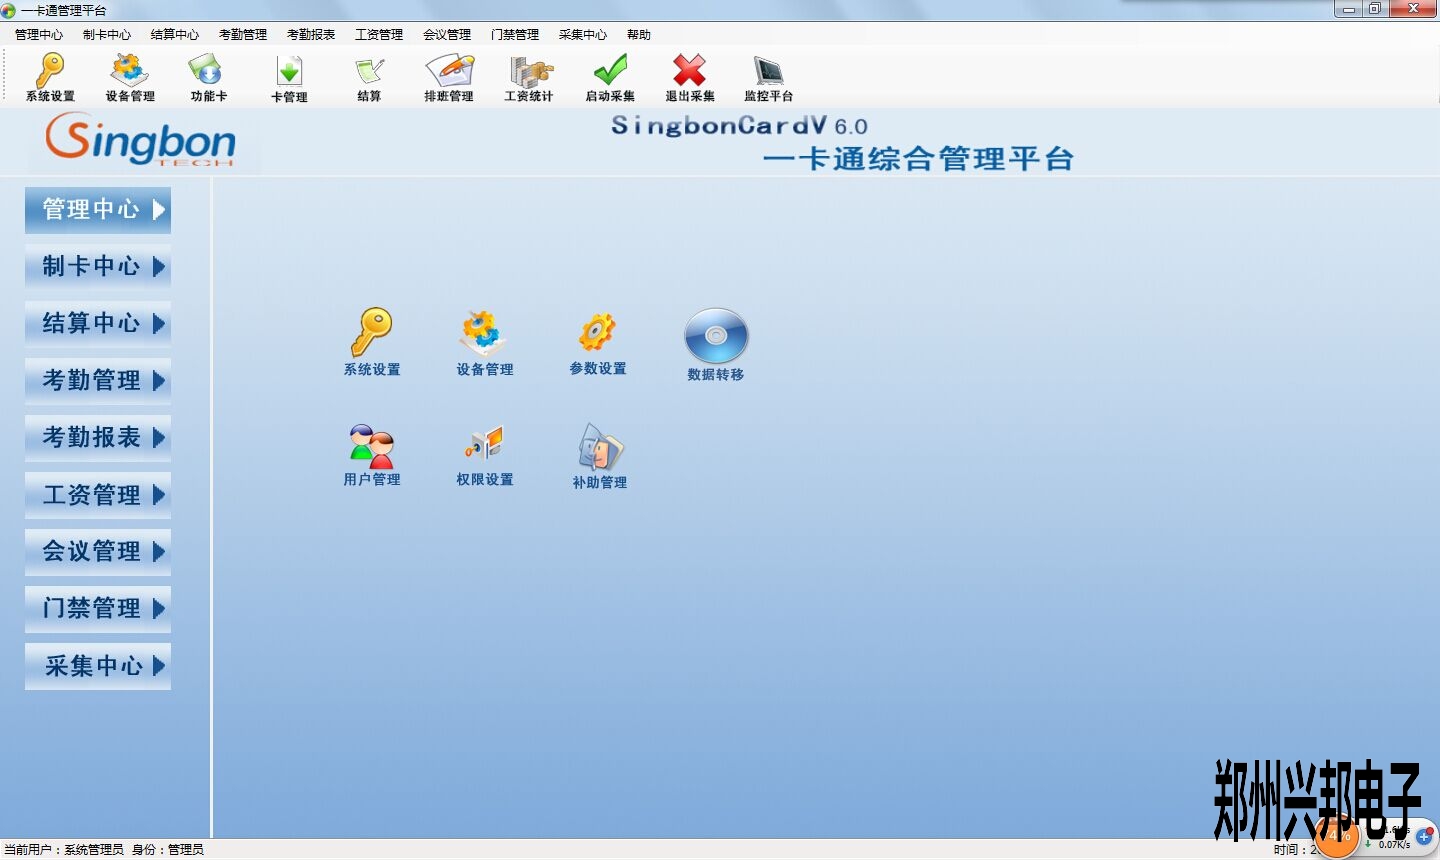
Task: Expand 考勤报表 sidebar section
Action: pyautogui.click(x=98, y=438)
